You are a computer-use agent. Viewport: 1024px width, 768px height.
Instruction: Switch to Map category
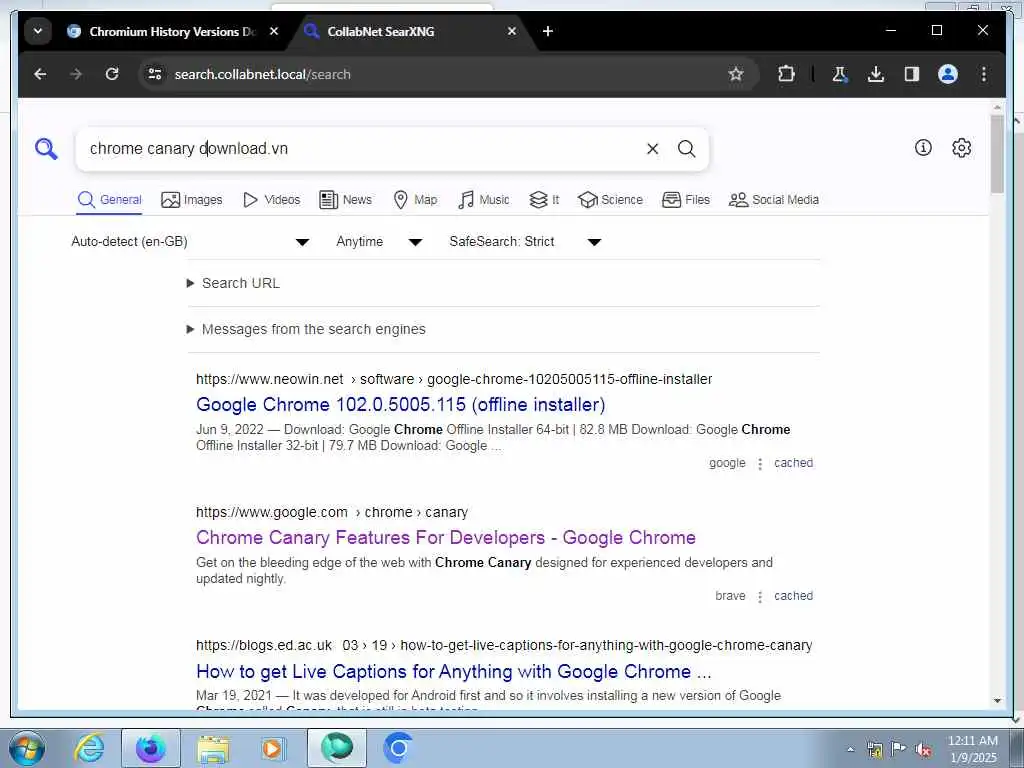pos(415,200)
